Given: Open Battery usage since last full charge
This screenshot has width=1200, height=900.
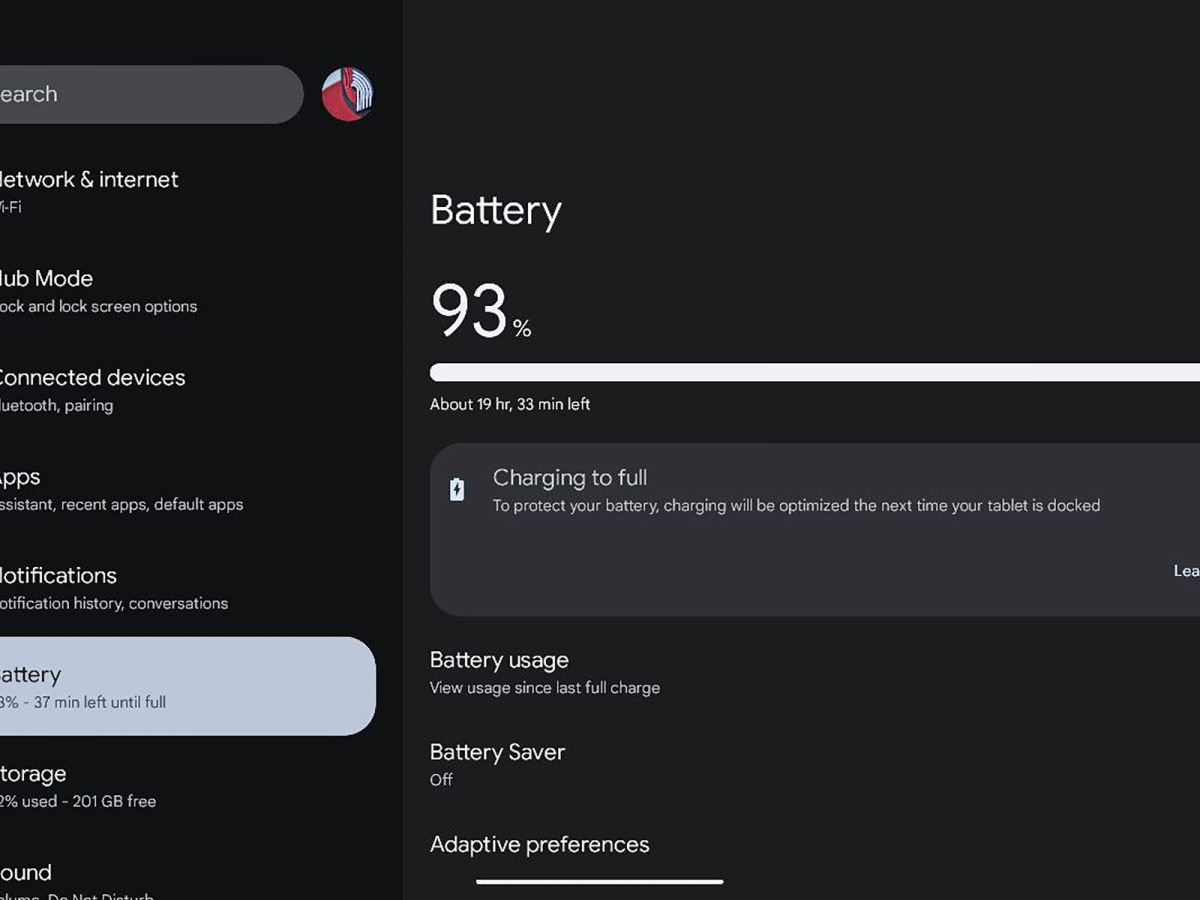Looking at the screenshot, I should (x=545, y=672).
